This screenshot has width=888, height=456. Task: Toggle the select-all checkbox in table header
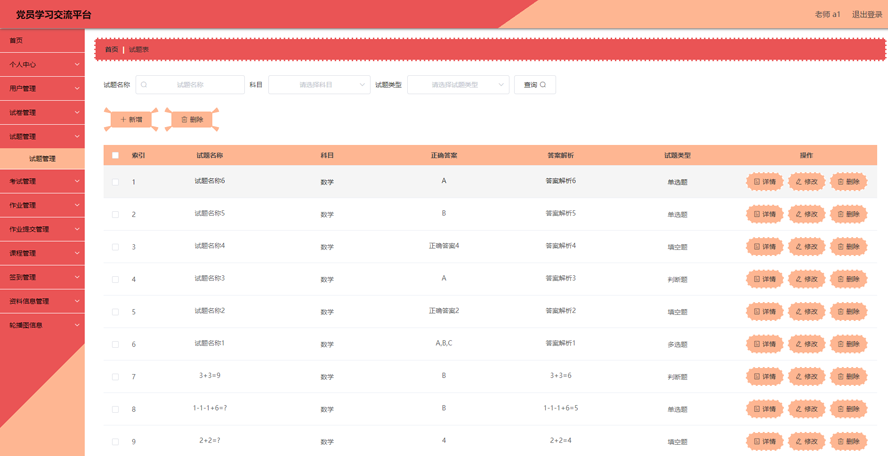tap(116, 155)
